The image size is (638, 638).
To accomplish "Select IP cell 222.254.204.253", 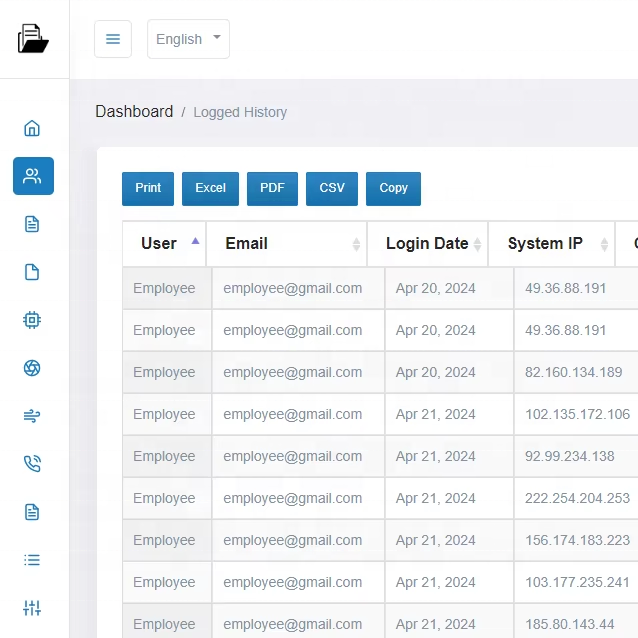I will tap(577, 498).
